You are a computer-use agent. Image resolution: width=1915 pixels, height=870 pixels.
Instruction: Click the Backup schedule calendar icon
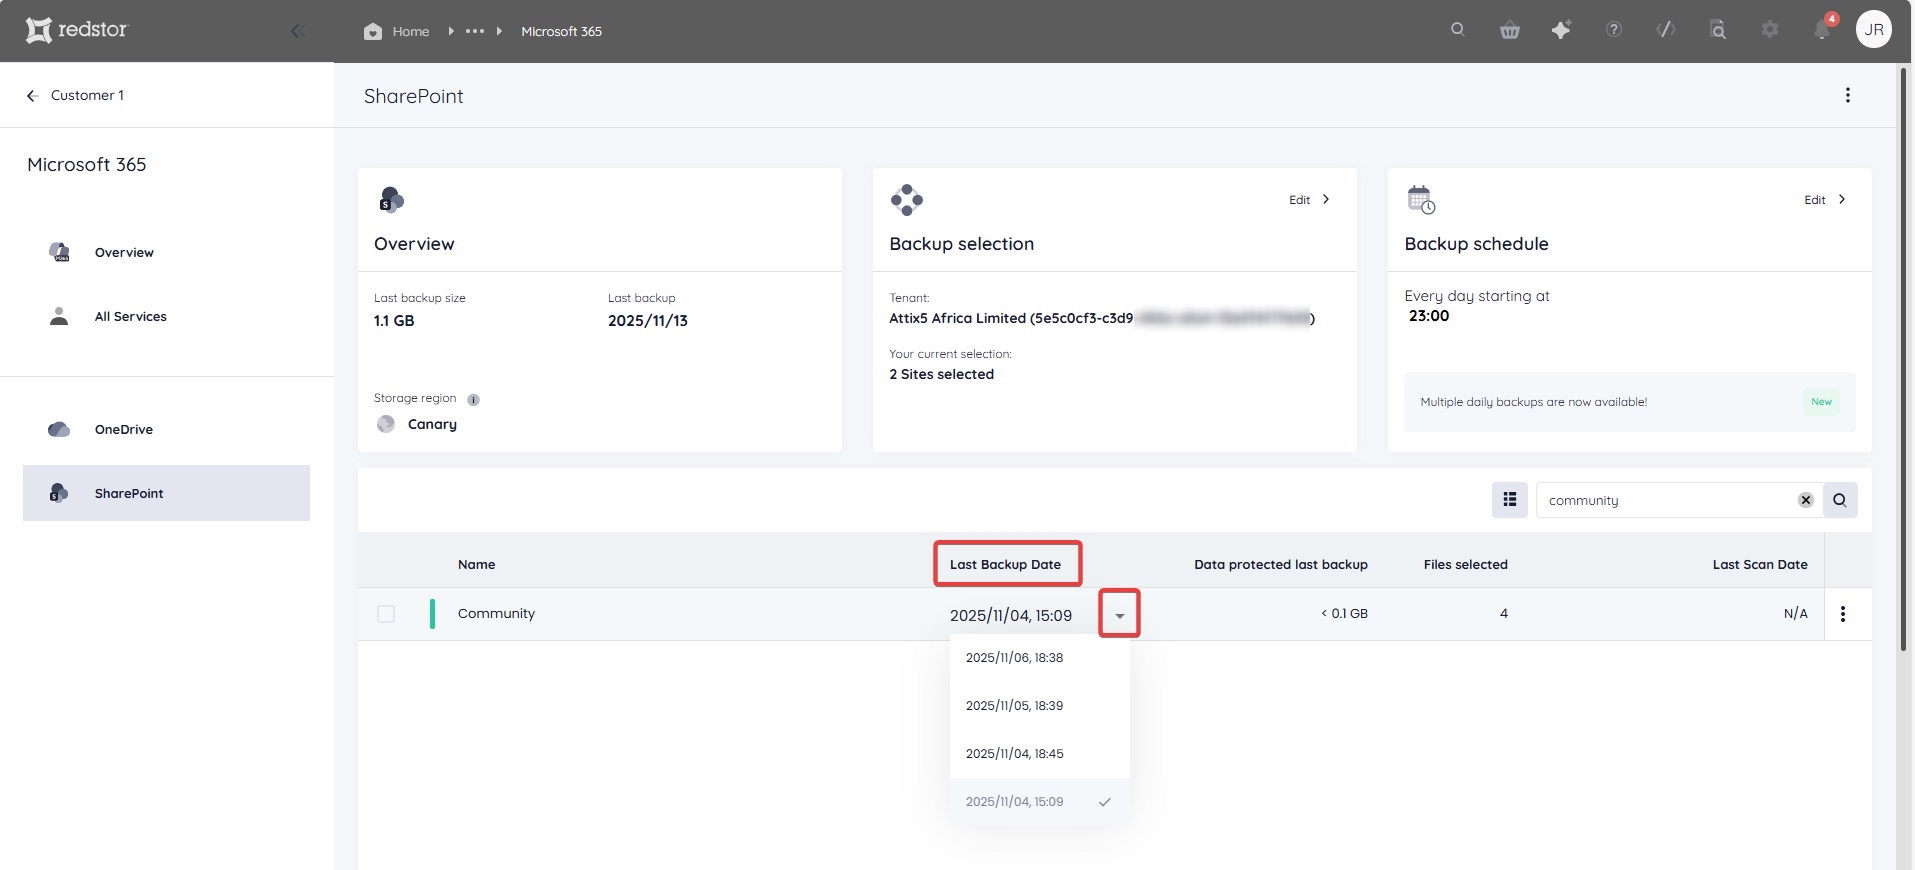click(x=1421, y=200)
